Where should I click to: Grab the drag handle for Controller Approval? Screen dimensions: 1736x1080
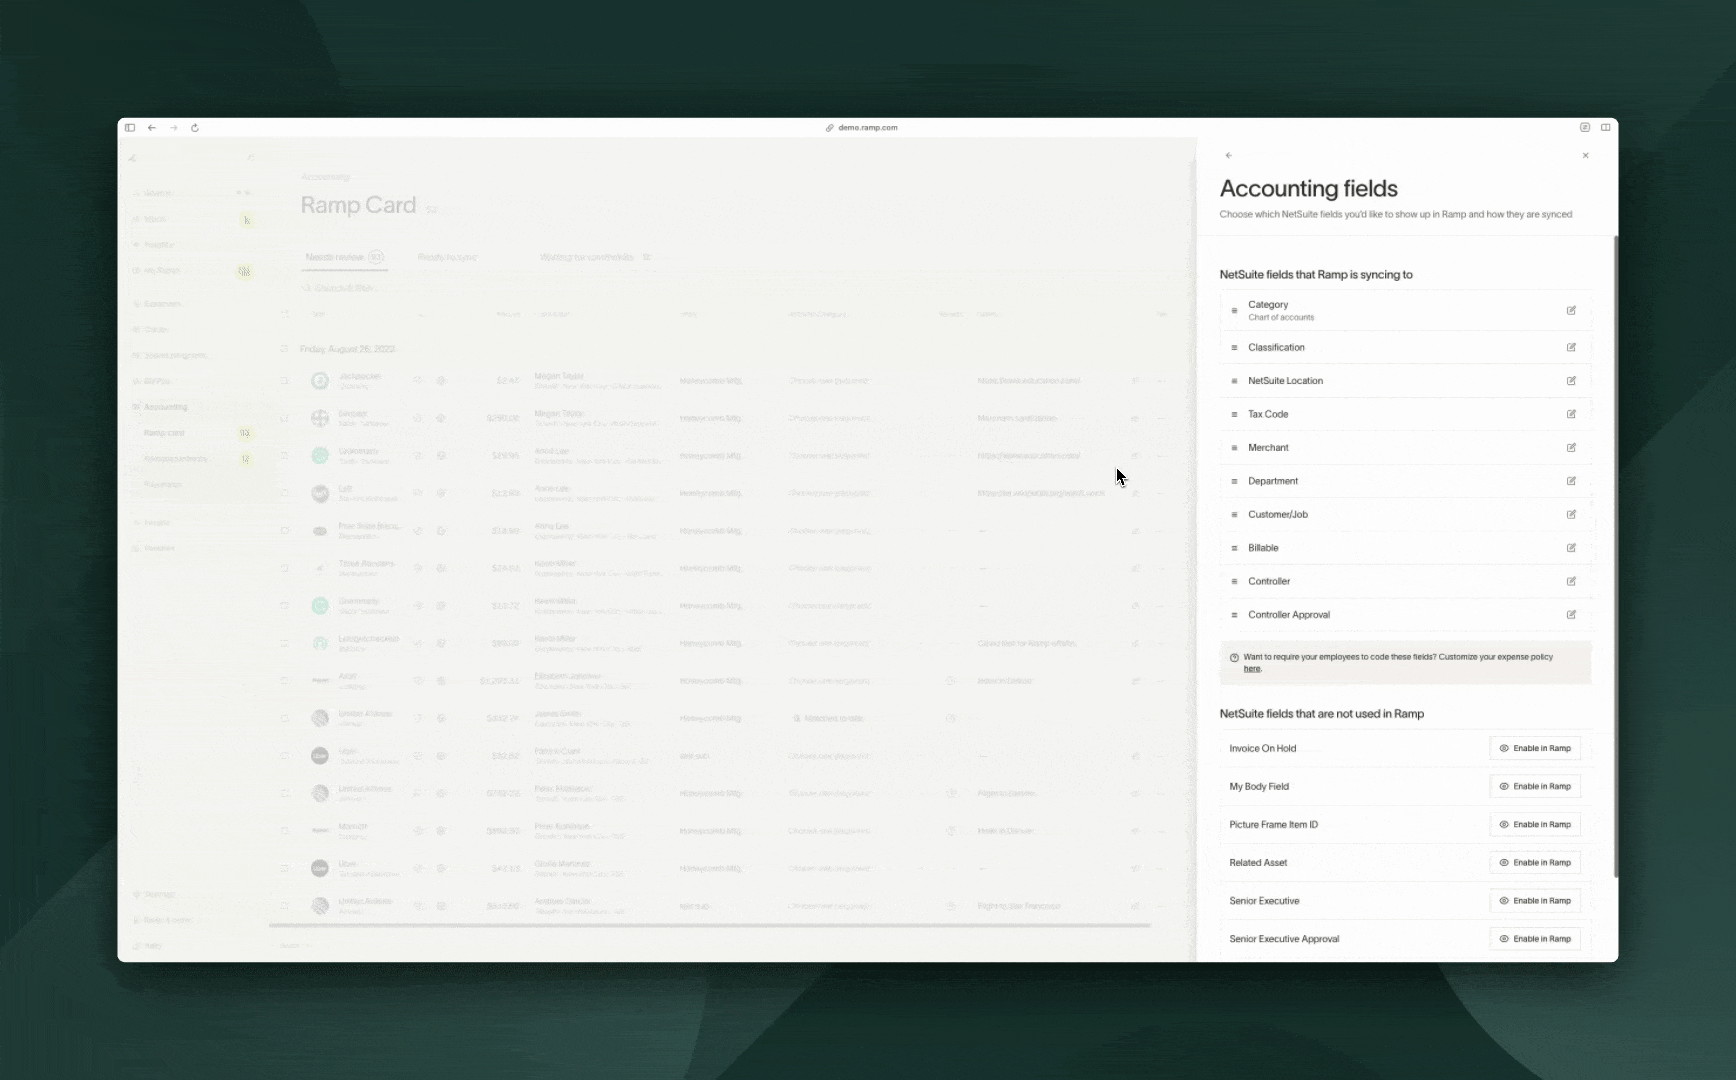tap(1234, 615)
